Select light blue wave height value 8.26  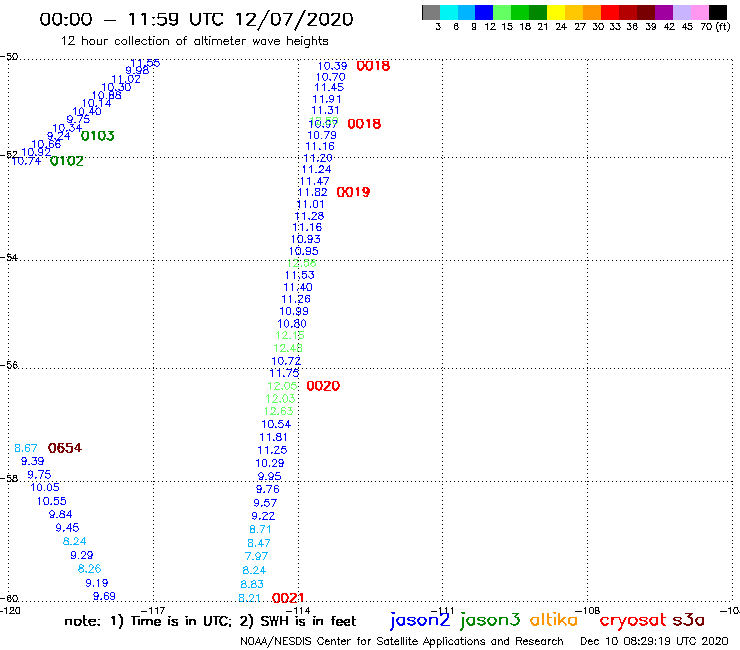coord(90,569)
